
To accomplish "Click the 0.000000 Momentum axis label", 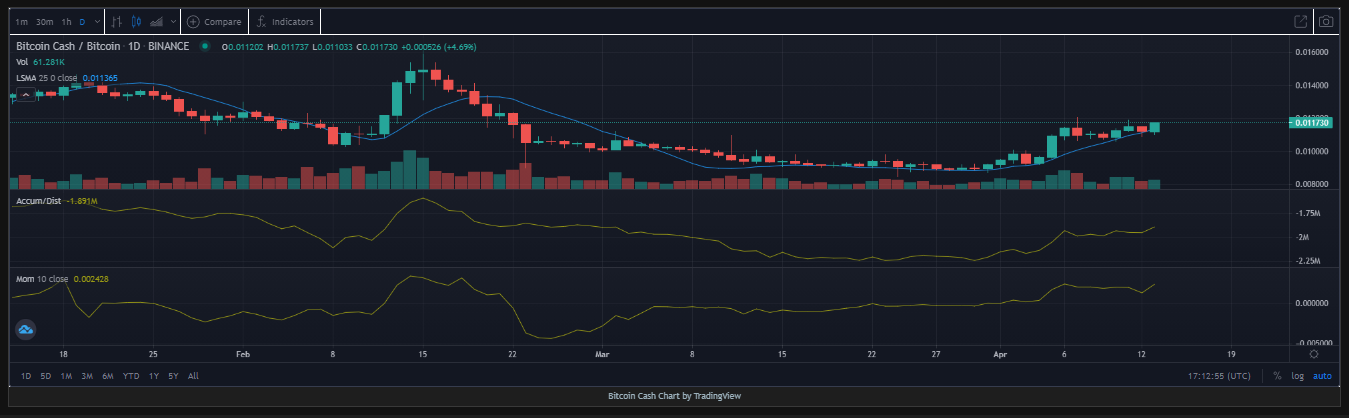I will (x=1313, y=302).
